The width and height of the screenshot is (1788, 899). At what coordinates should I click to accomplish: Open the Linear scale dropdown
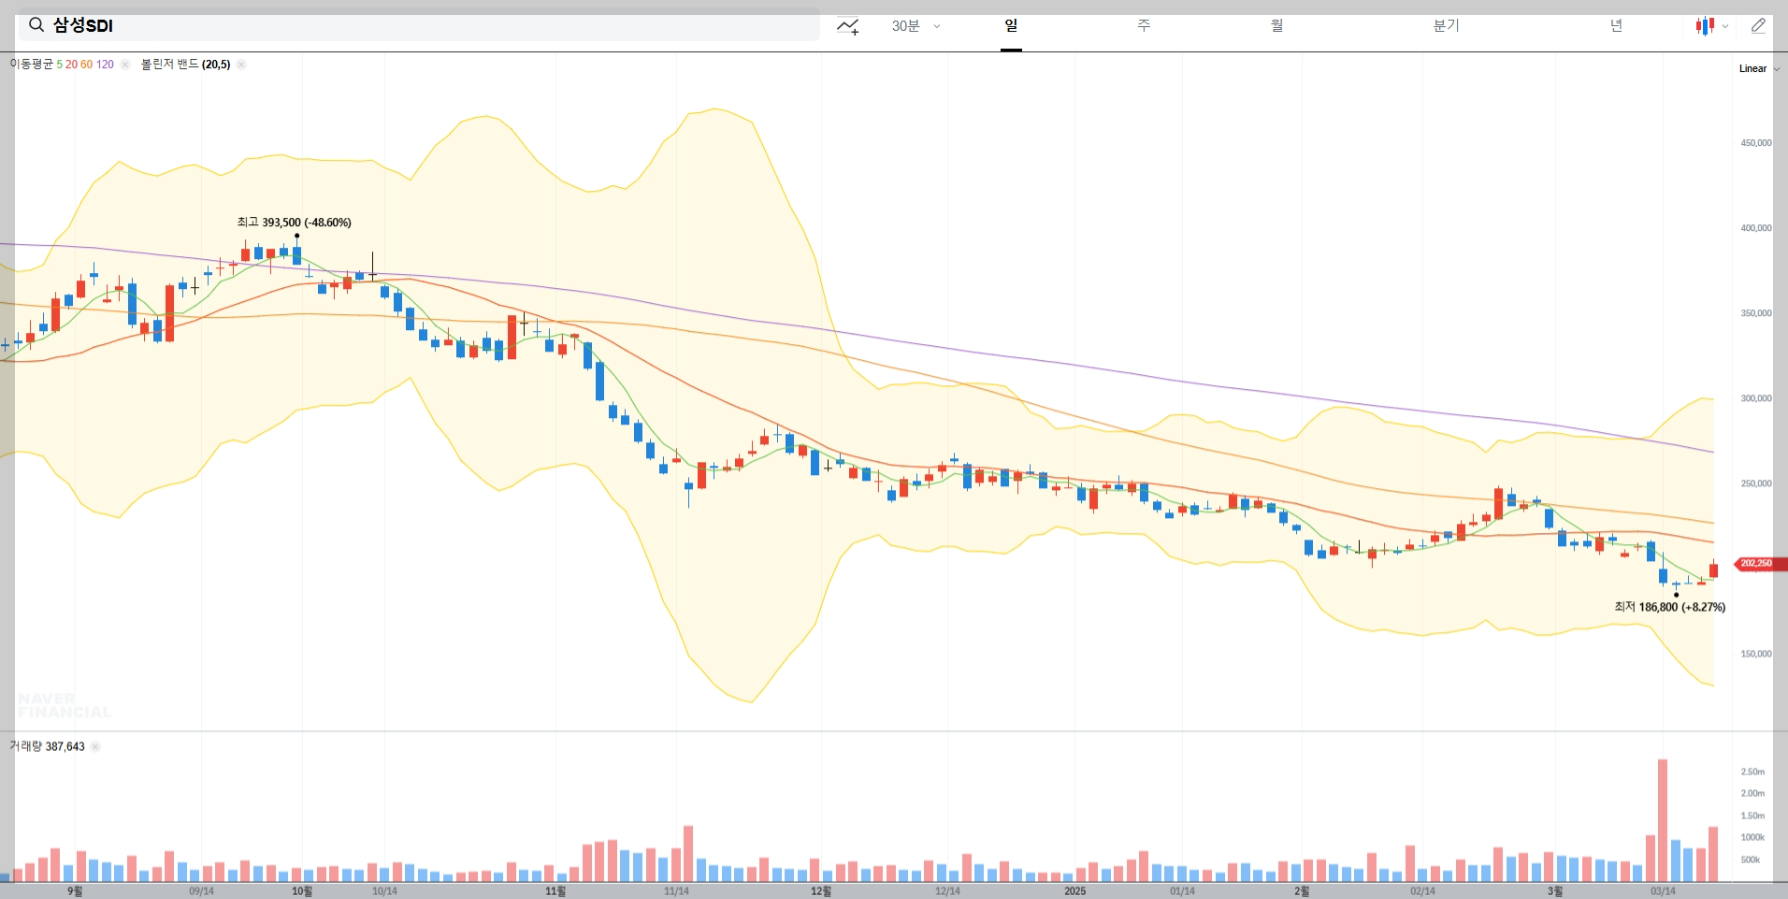click(x=1759, y=69)
